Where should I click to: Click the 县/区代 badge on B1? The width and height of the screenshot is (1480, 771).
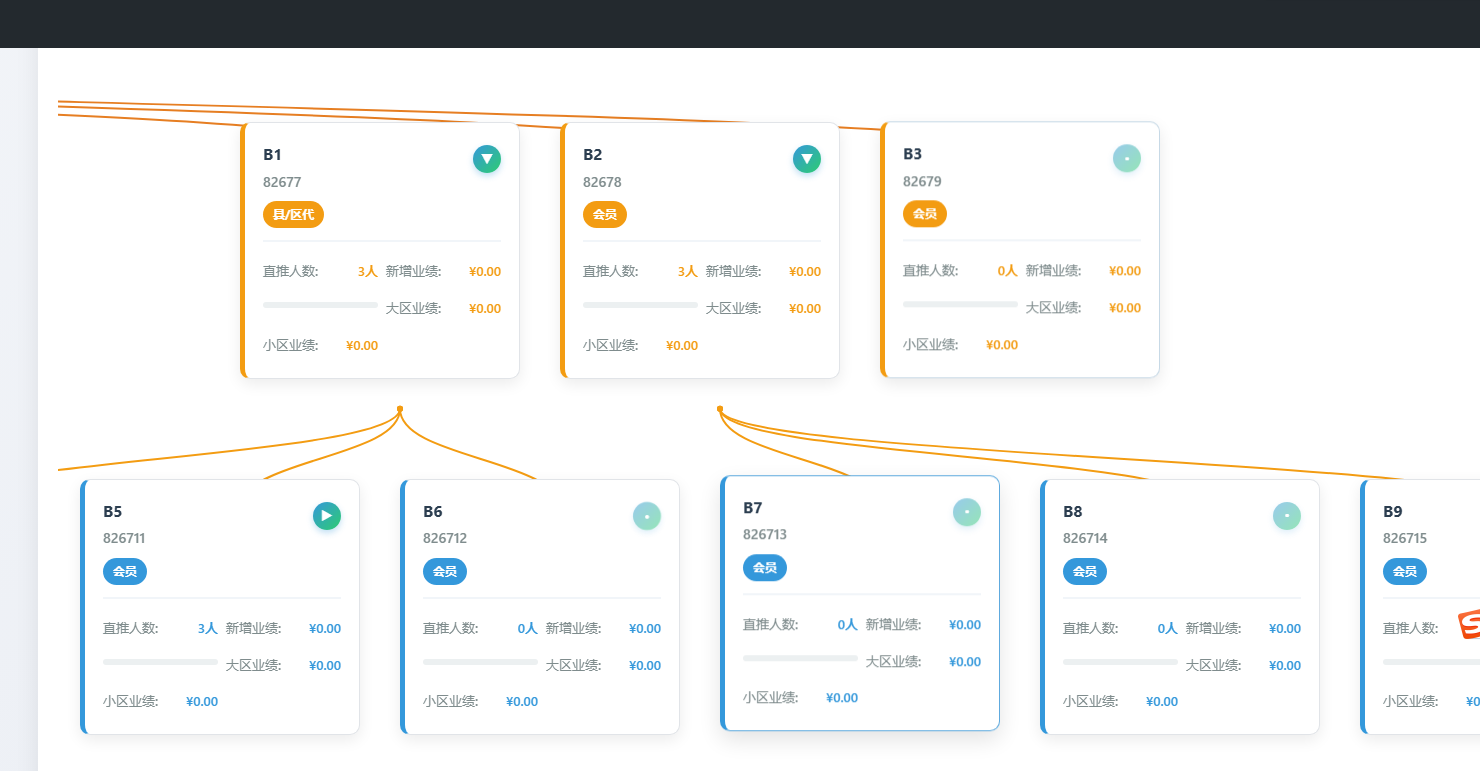coord(293,214)
